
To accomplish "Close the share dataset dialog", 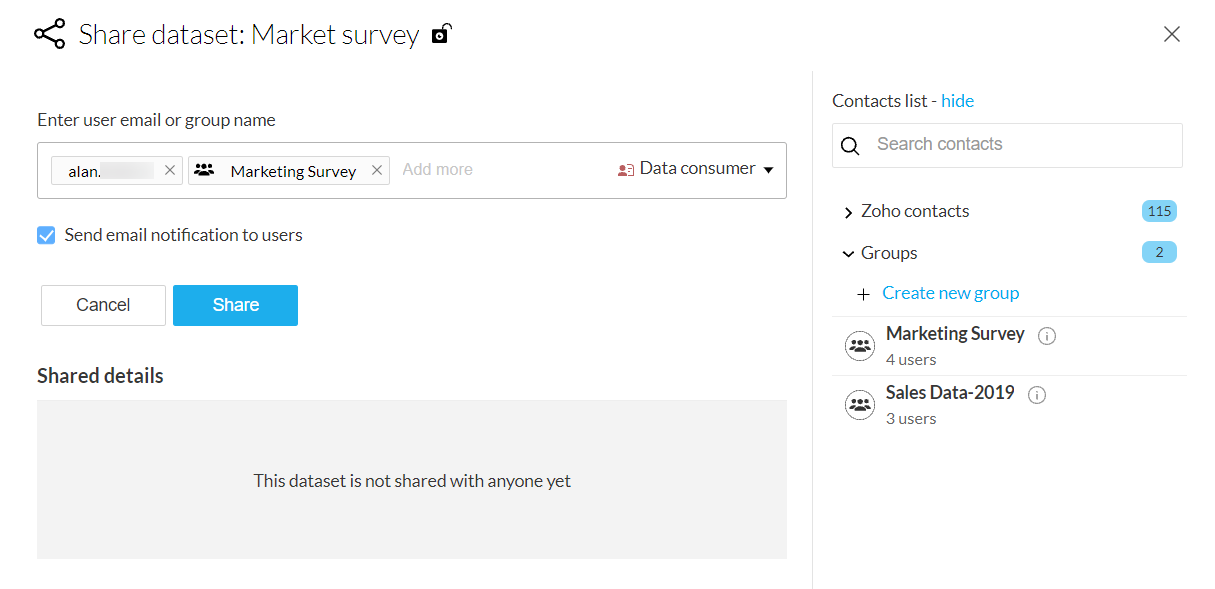I will click(1172, 34).
